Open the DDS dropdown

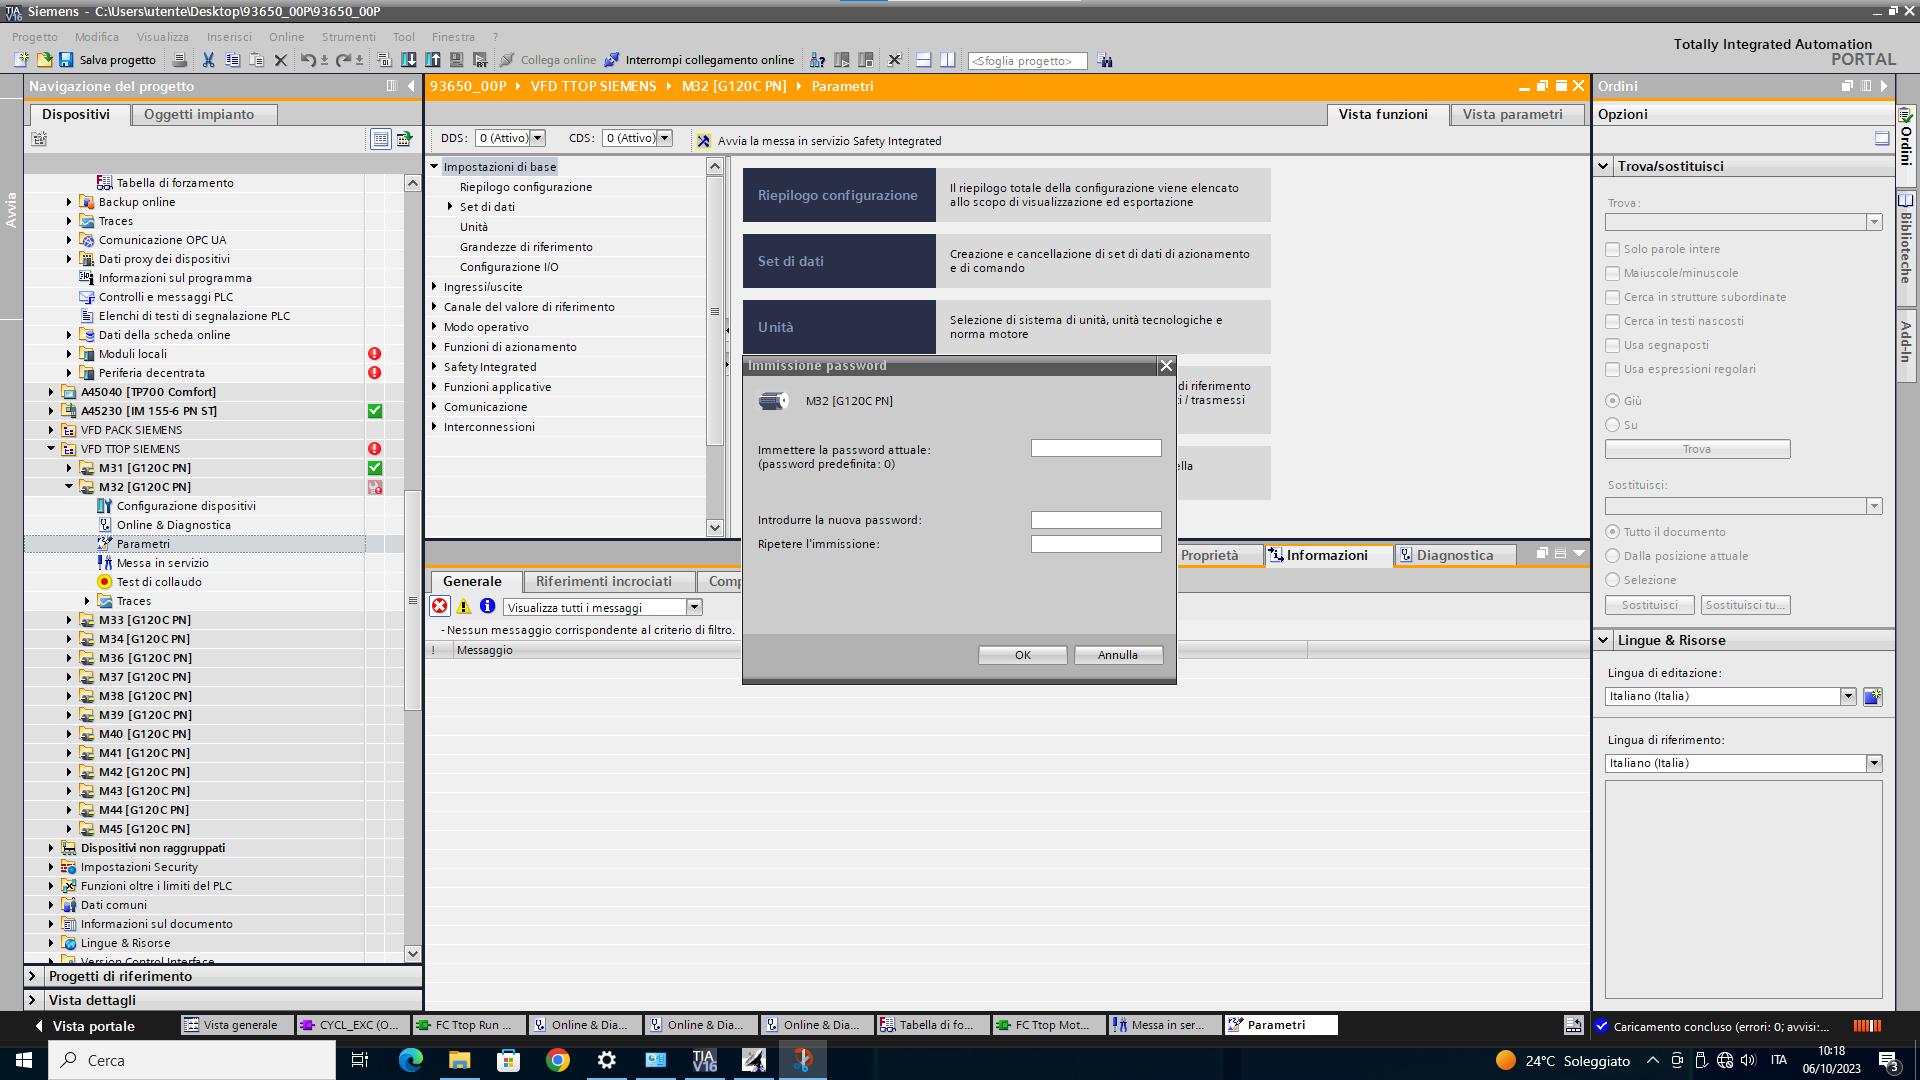click(538, 138)
